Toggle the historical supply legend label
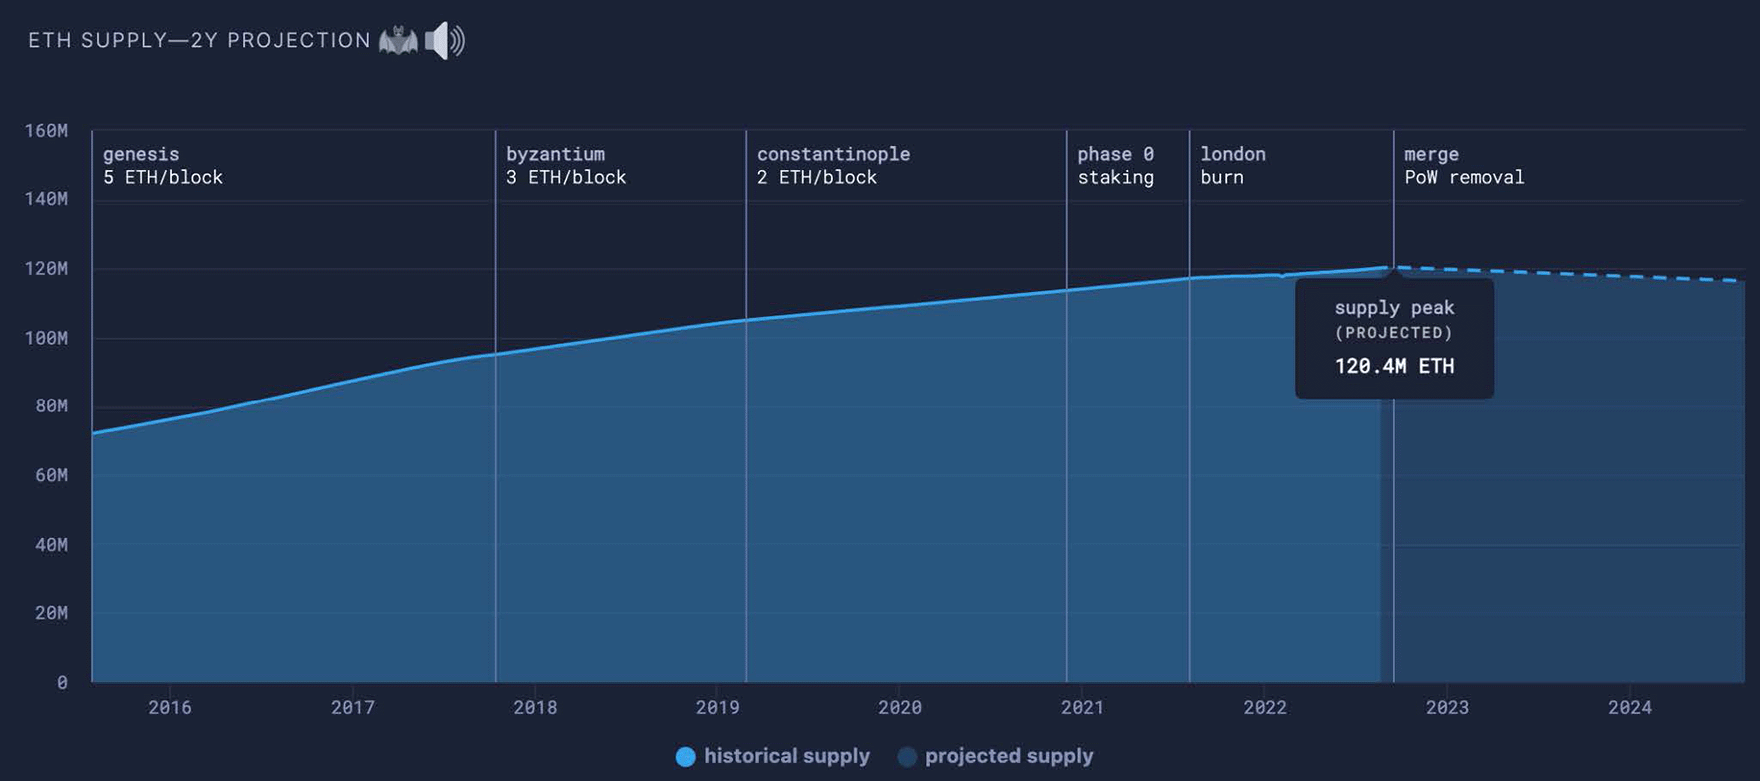The image size is (1760, 781). coord(786,756)
